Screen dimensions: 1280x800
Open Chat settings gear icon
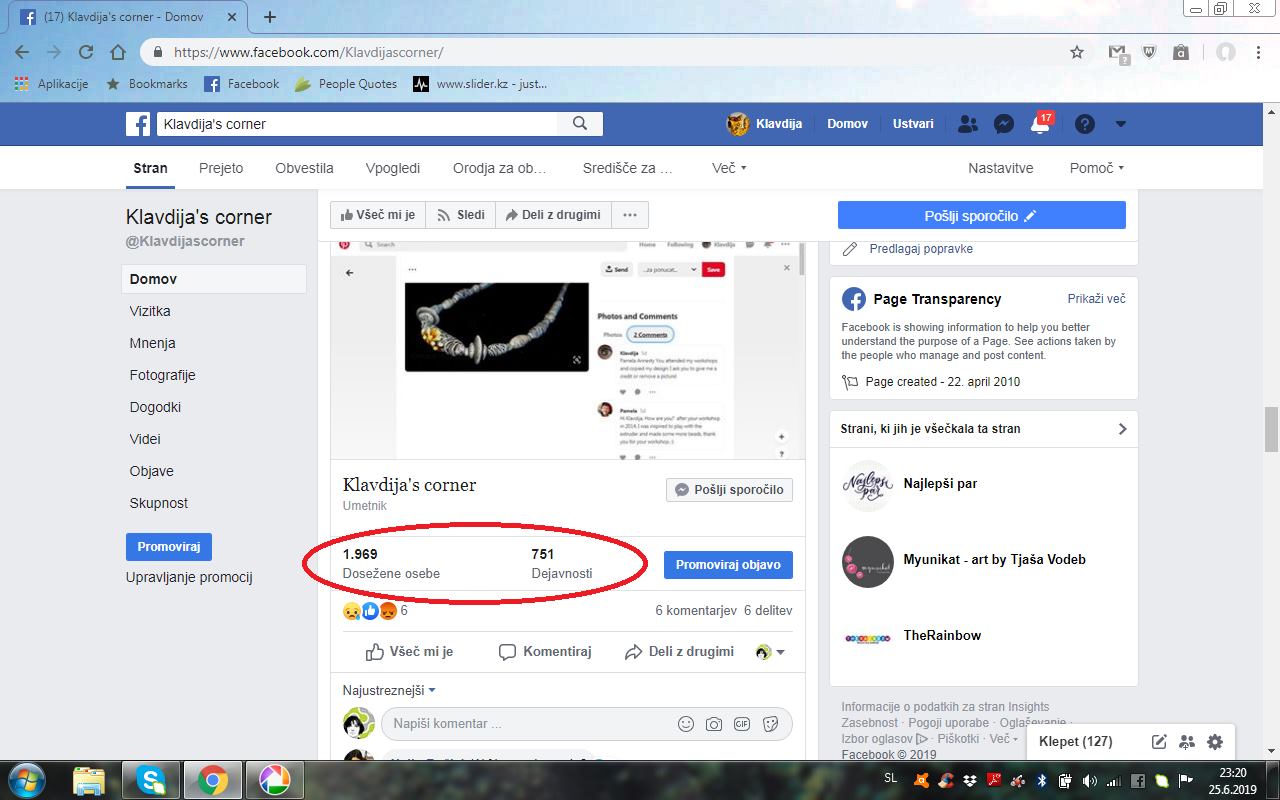coord(1215,741)
